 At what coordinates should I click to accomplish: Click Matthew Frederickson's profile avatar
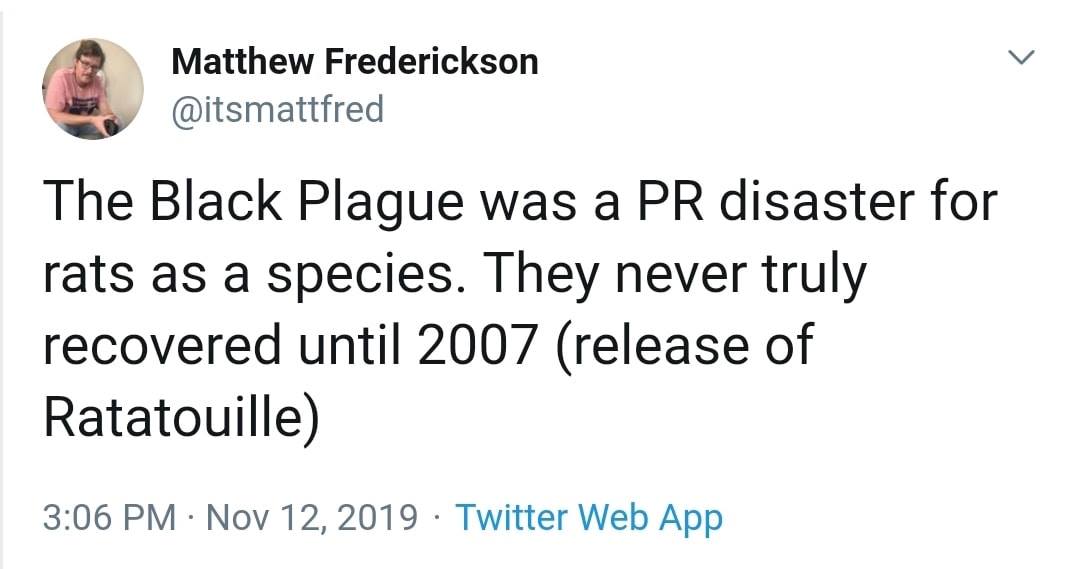[x=93, y=89]
